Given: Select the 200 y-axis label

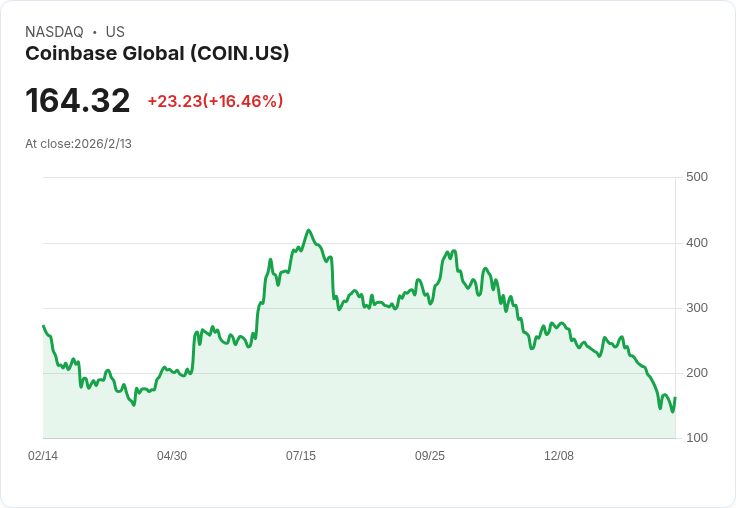Looking at the screenshot, I should pos(697,373).
